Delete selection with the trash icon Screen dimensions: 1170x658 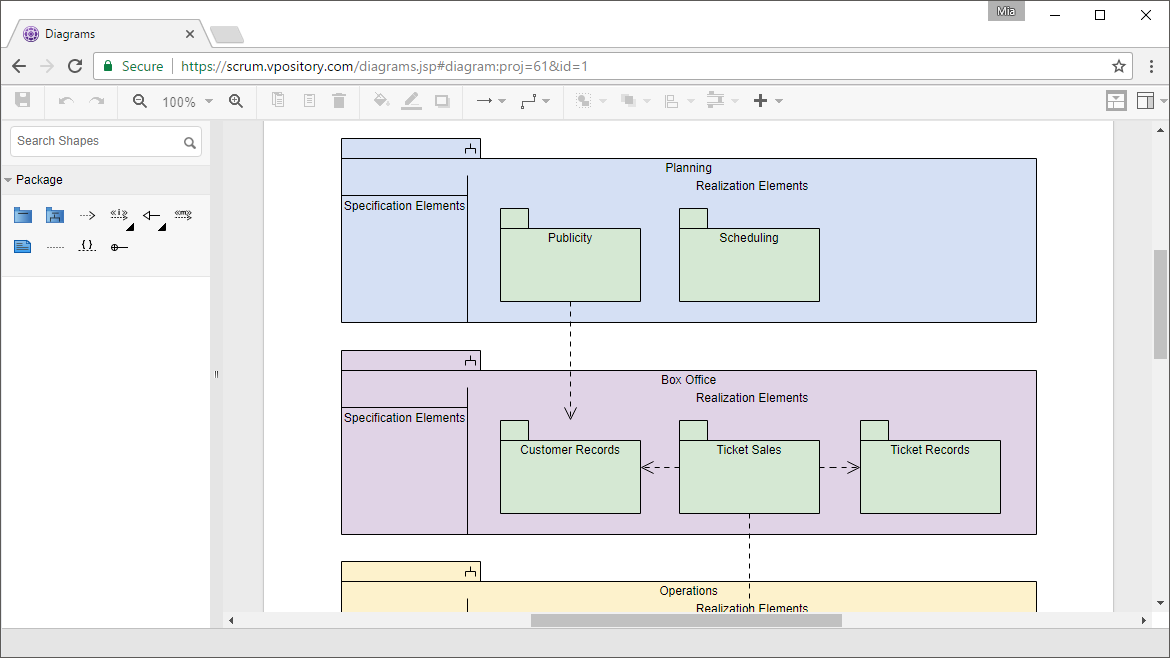pos(339,100)
